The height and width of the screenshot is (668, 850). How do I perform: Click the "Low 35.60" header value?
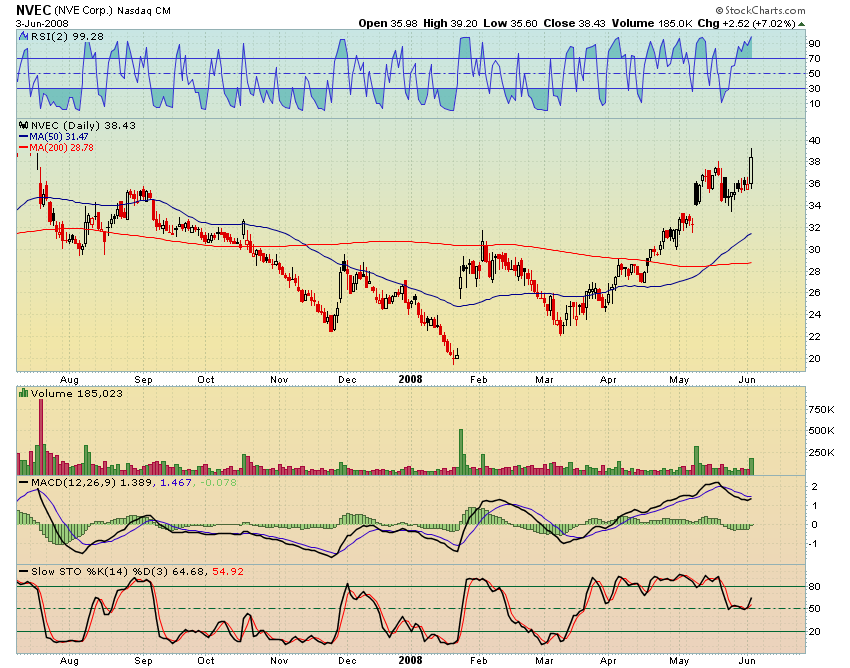coord(510,23)
